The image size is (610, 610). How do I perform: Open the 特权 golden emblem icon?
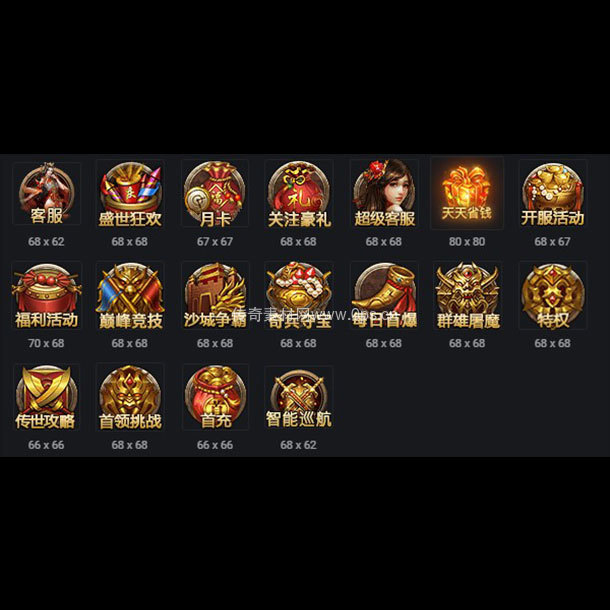click(552, 295)
